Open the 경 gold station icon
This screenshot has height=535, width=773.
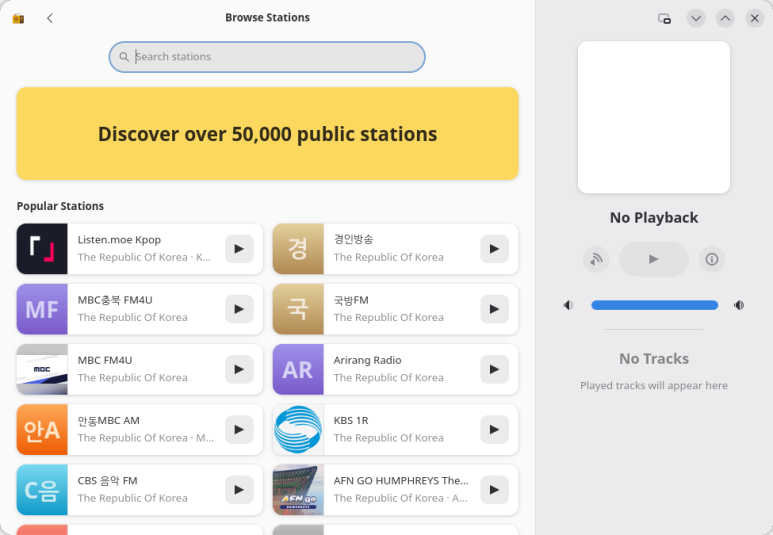point(298,249)
